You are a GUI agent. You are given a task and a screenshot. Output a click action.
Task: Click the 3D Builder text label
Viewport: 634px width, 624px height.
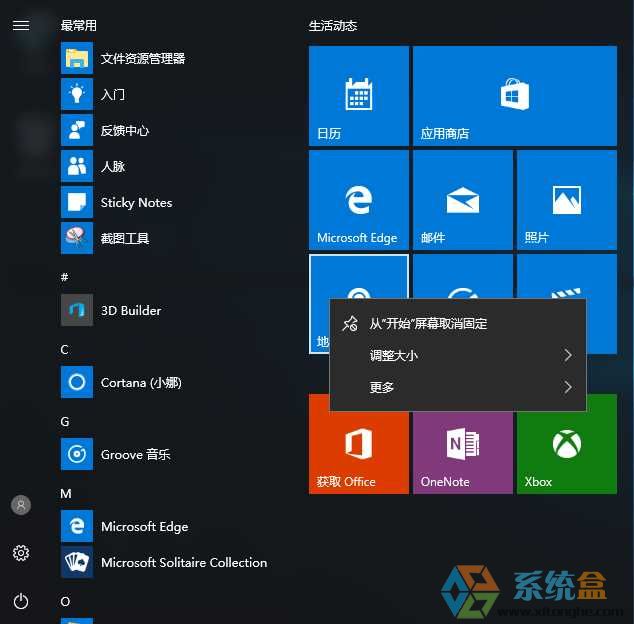click(131, 310)
